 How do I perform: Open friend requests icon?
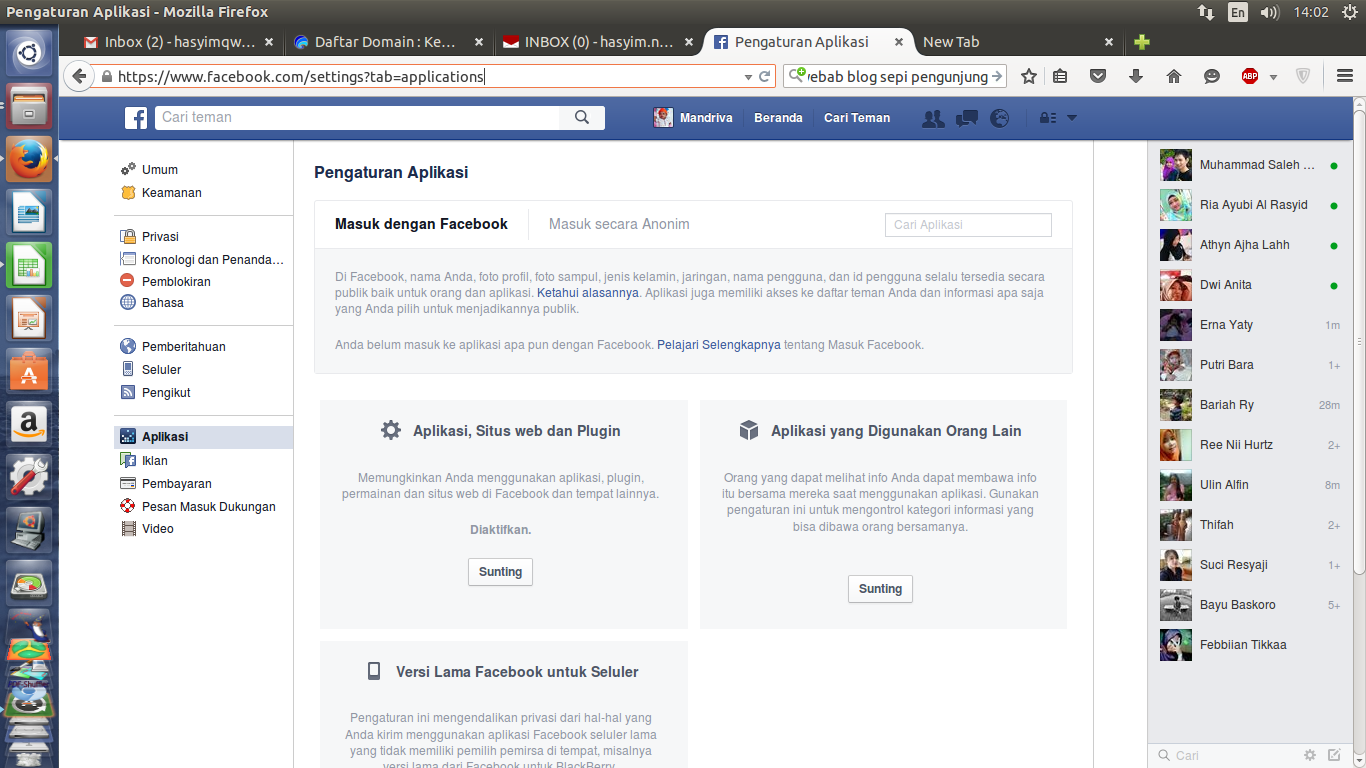click(933, 118)
